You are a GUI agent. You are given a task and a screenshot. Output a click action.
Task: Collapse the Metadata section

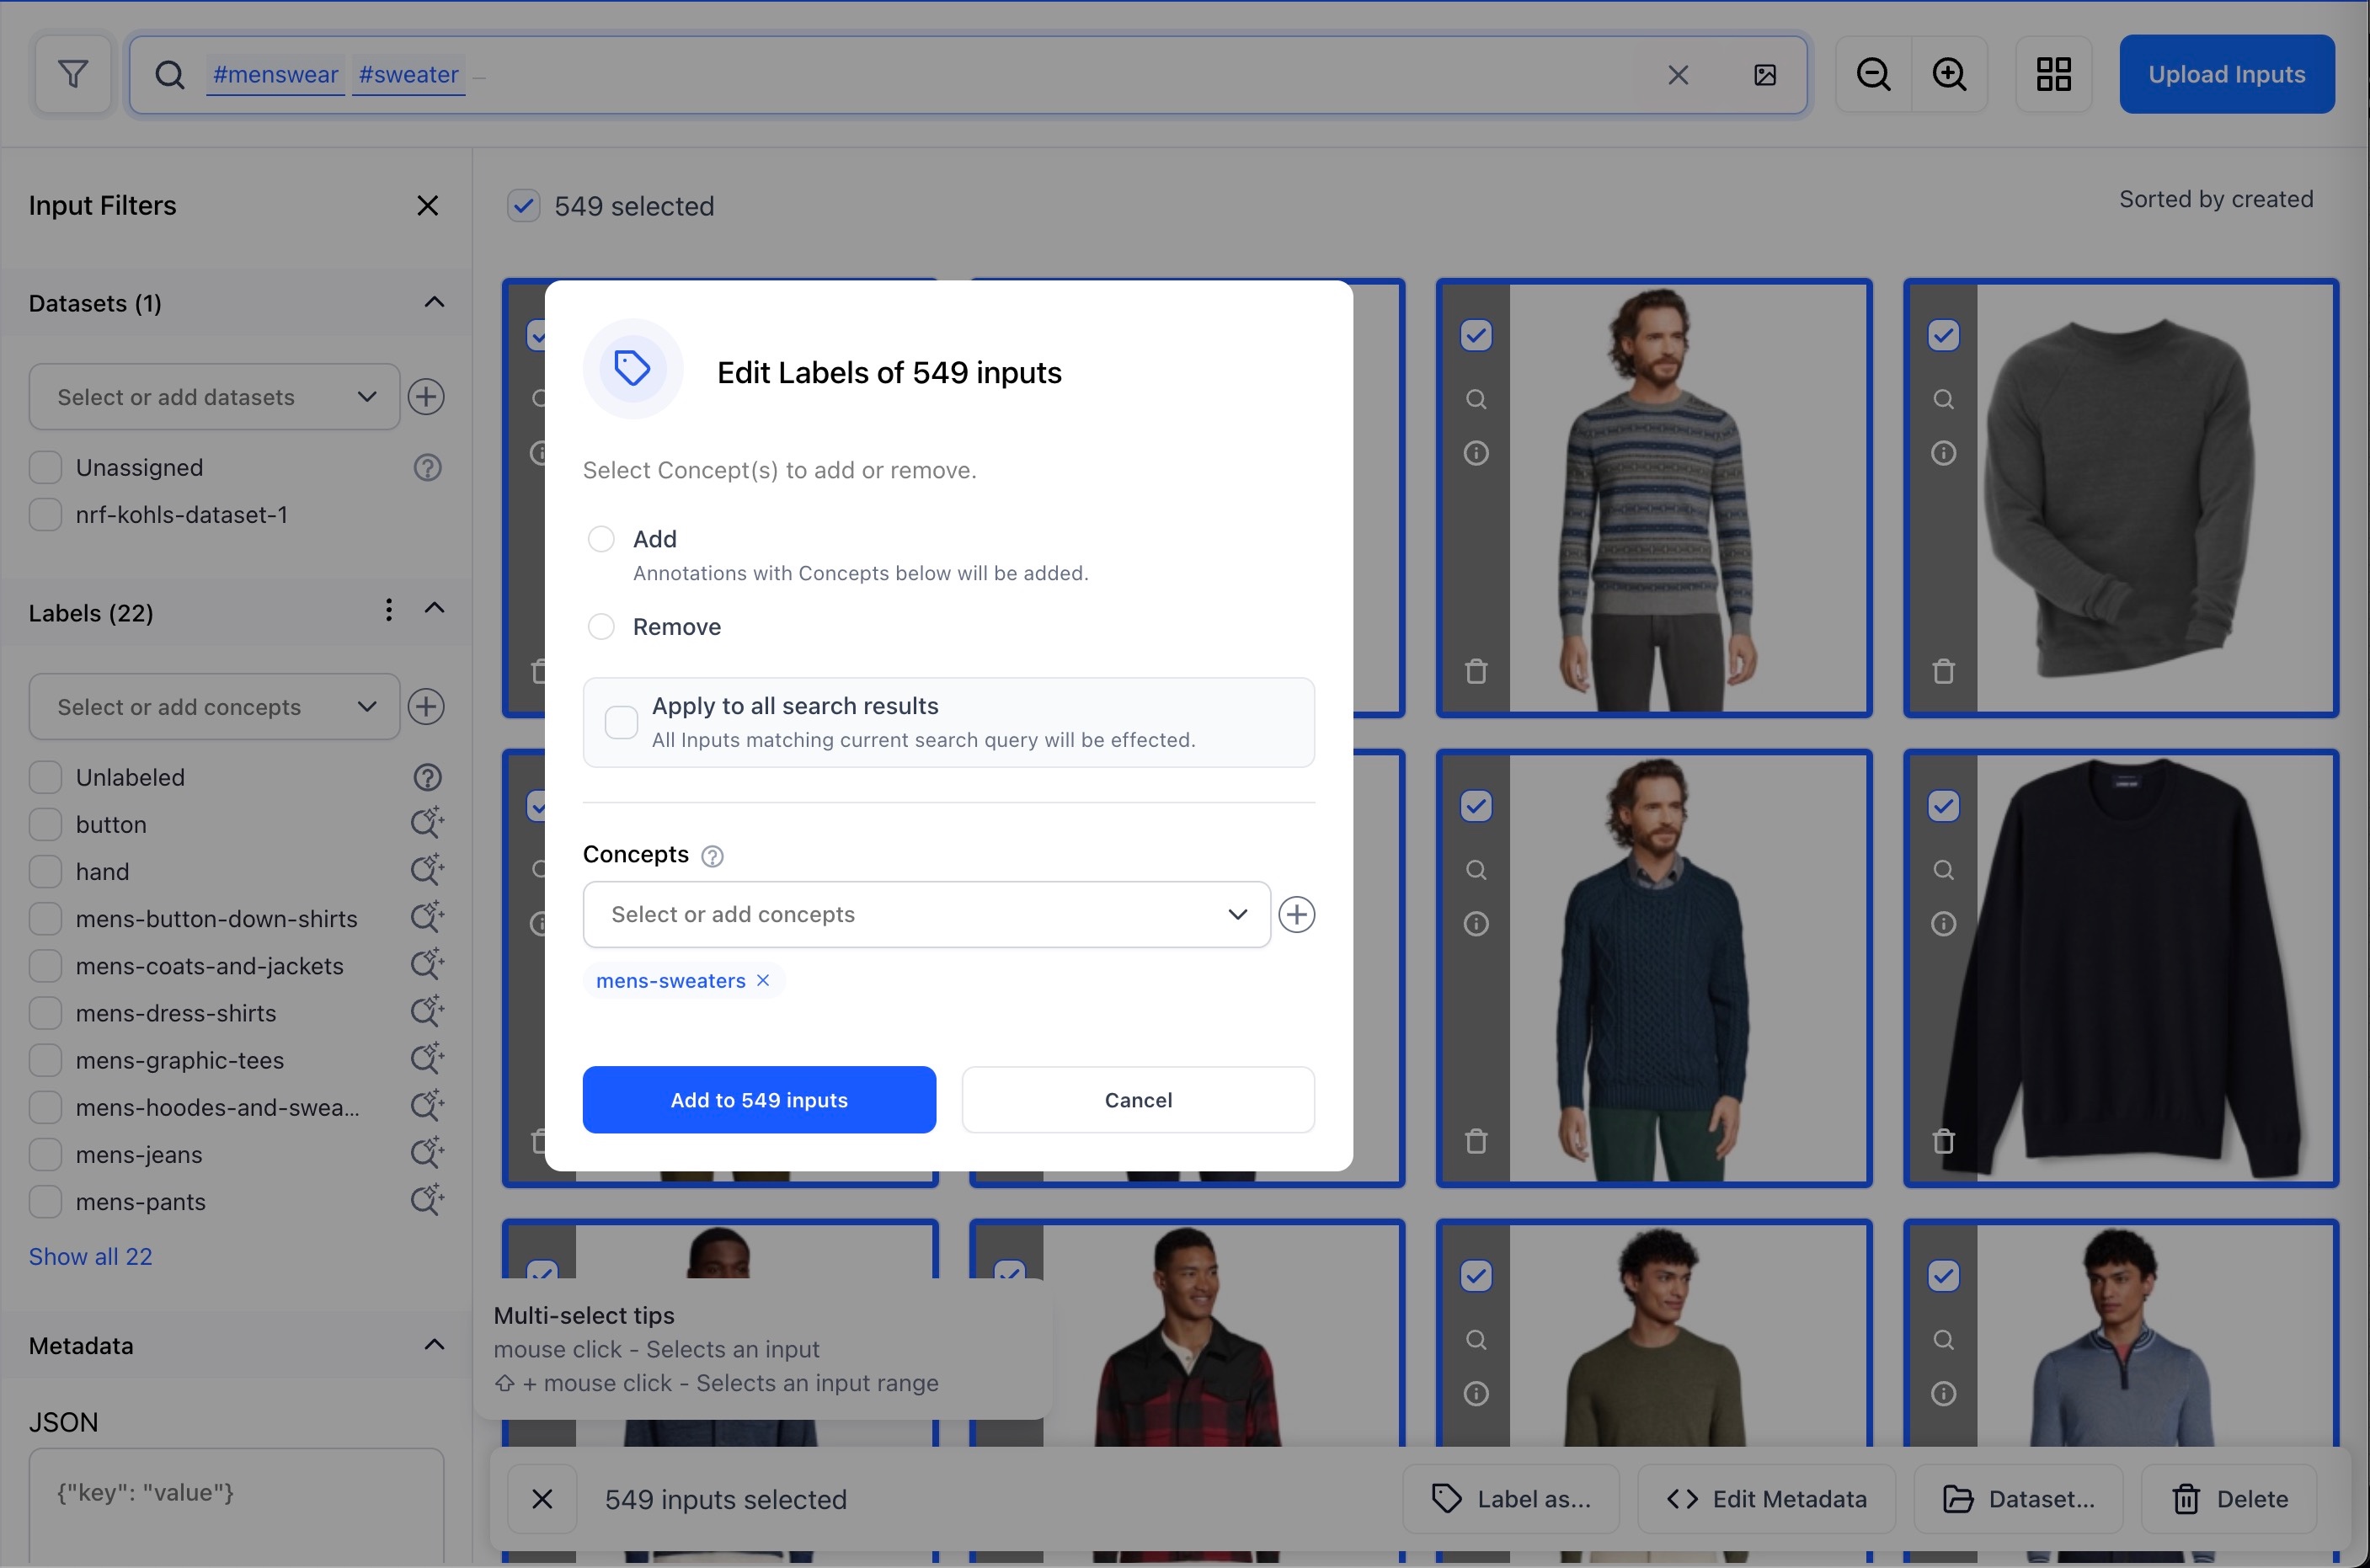(434, 1345)
